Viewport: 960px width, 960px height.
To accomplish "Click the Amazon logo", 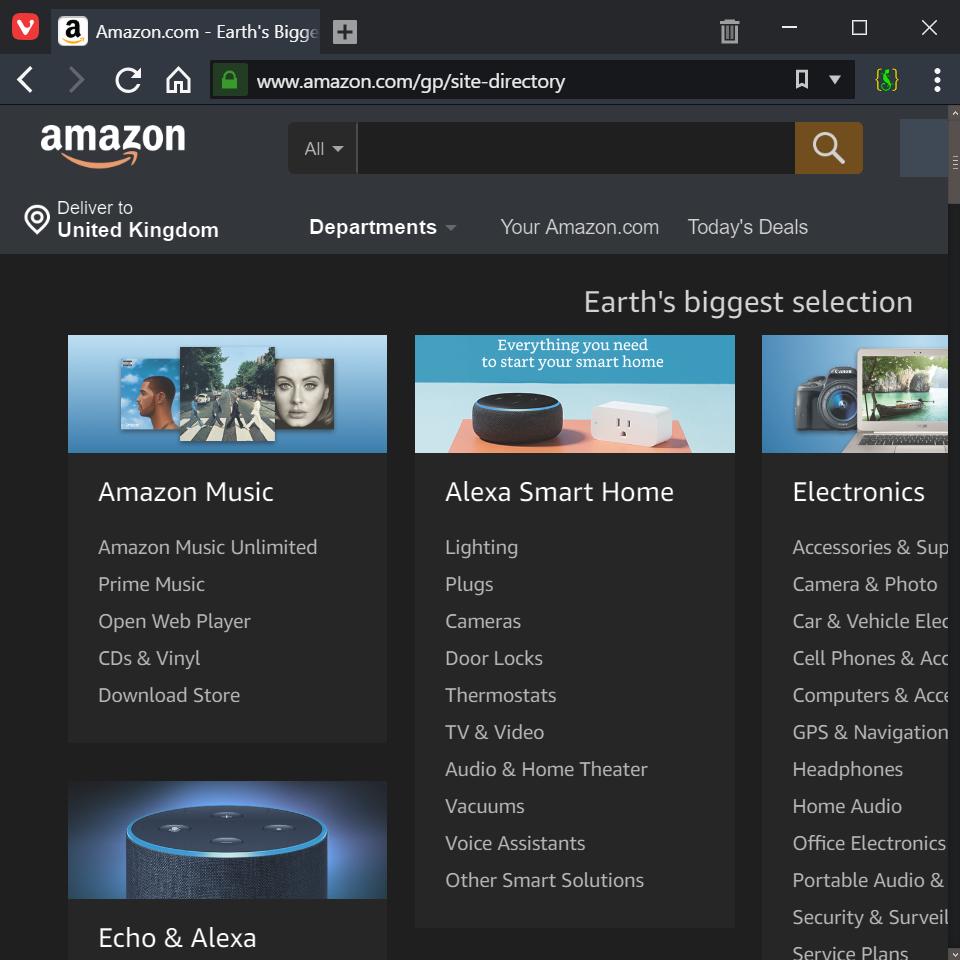I will [113, 144].
